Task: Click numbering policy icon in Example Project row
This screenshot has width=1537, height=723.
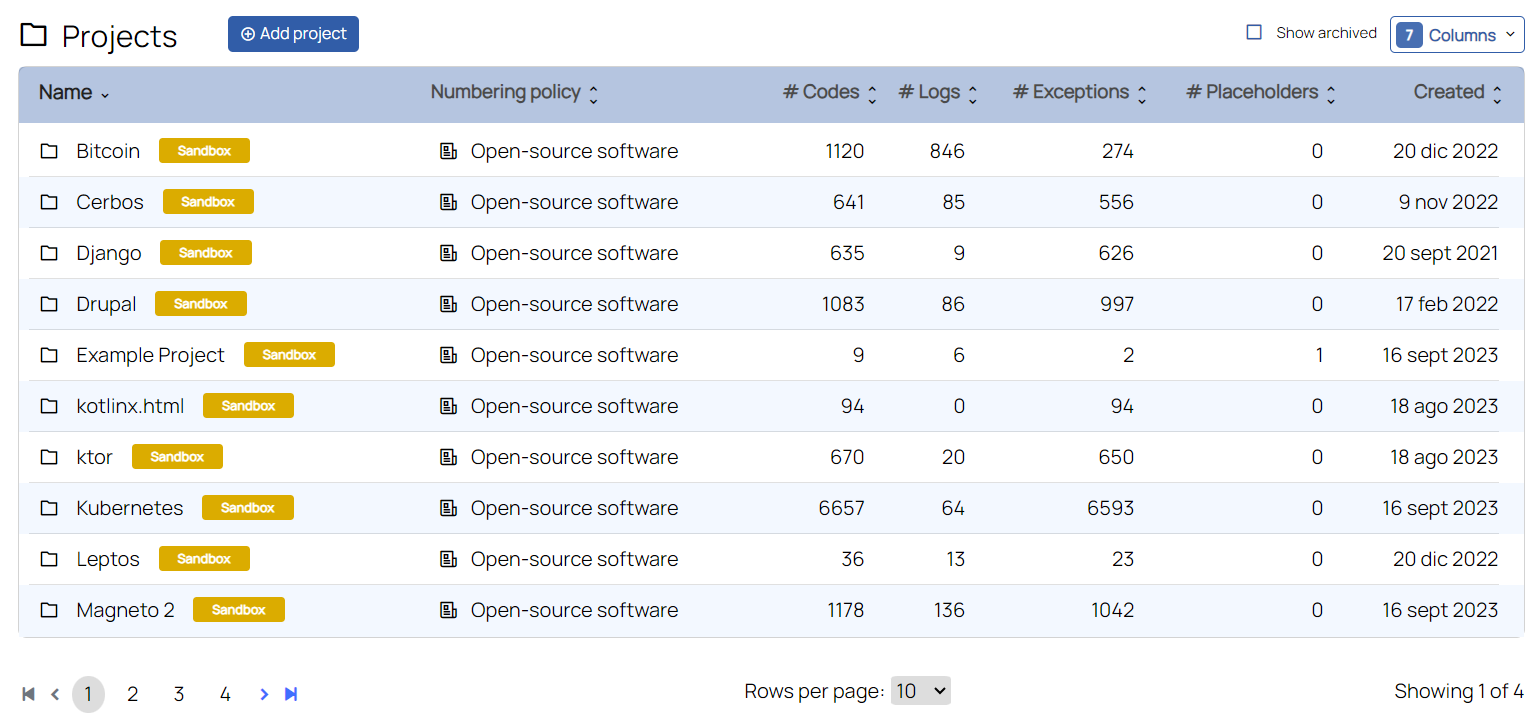Action: point(449,355)
